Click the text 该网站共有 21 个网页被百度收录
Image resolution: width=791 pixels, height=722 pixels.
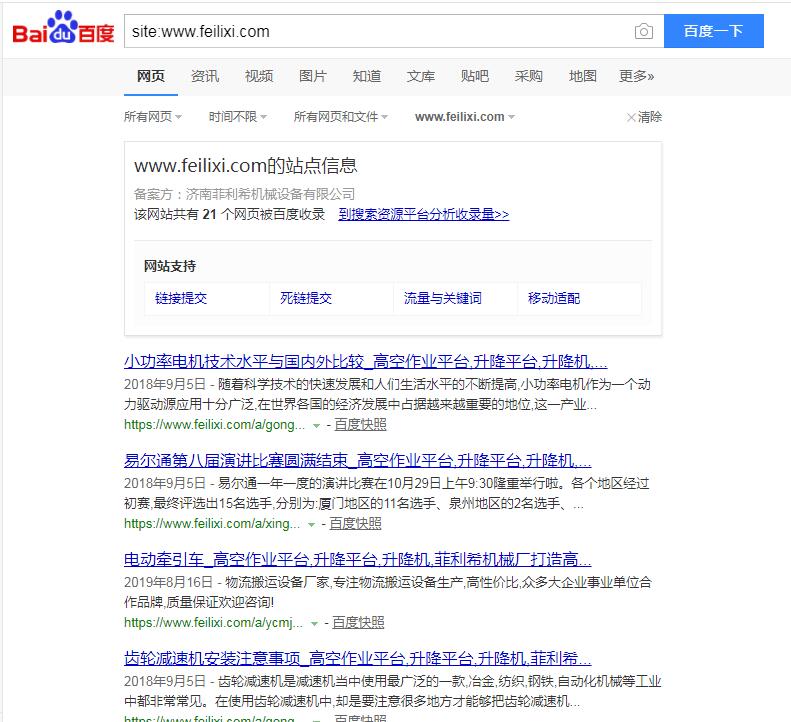point(230,214)
